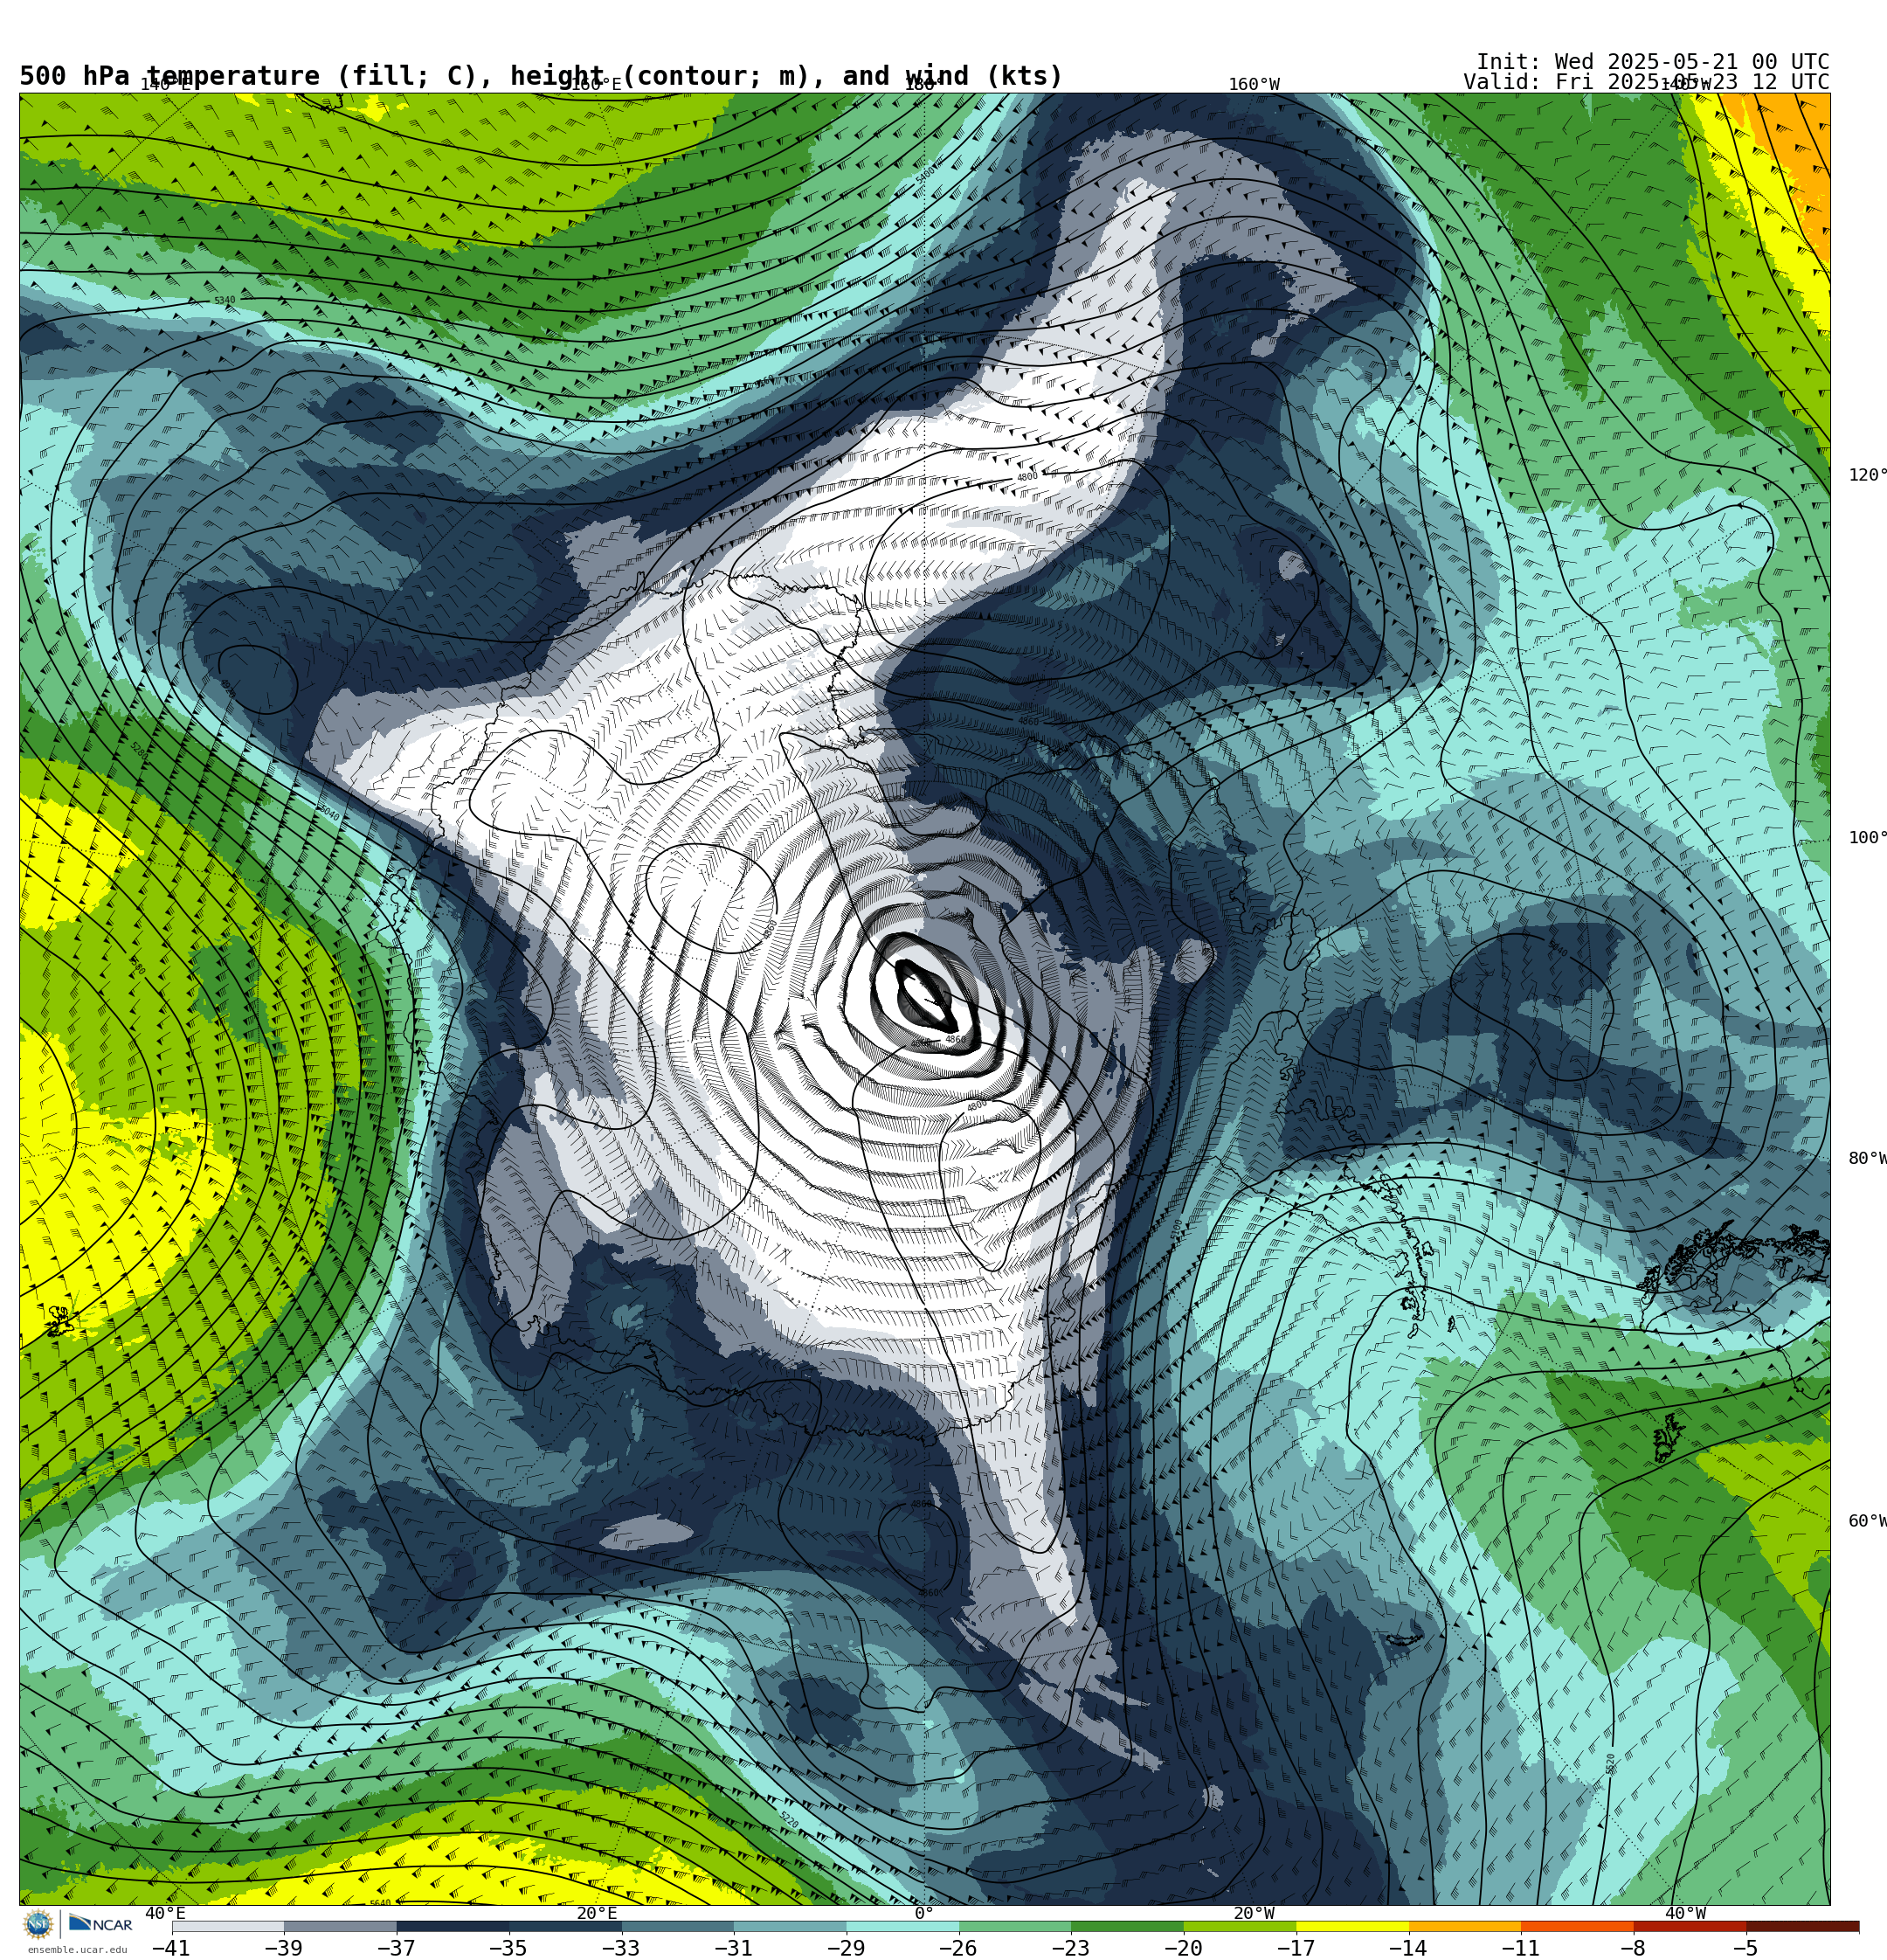Click the -35 colorbar tick label

(508, 1948)
